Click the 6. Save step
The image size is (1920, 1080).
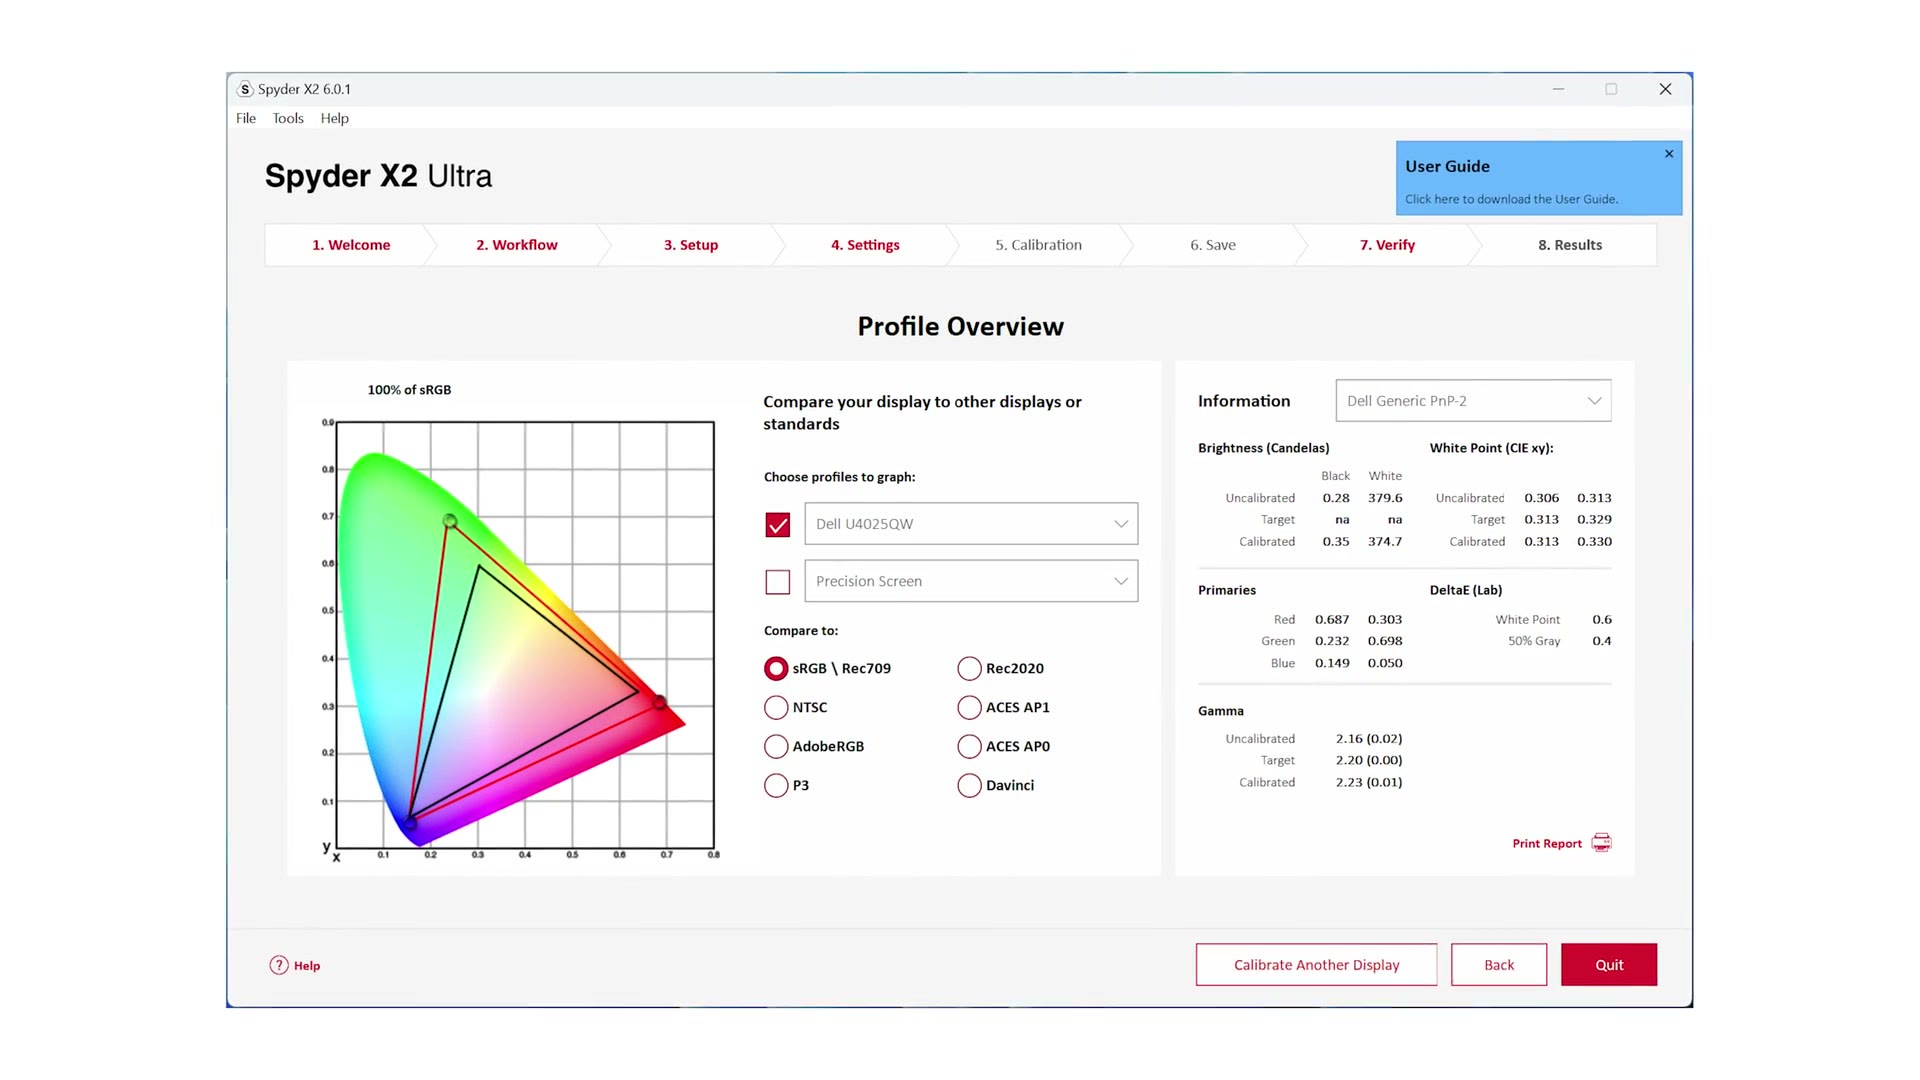tap(1213, 245)
